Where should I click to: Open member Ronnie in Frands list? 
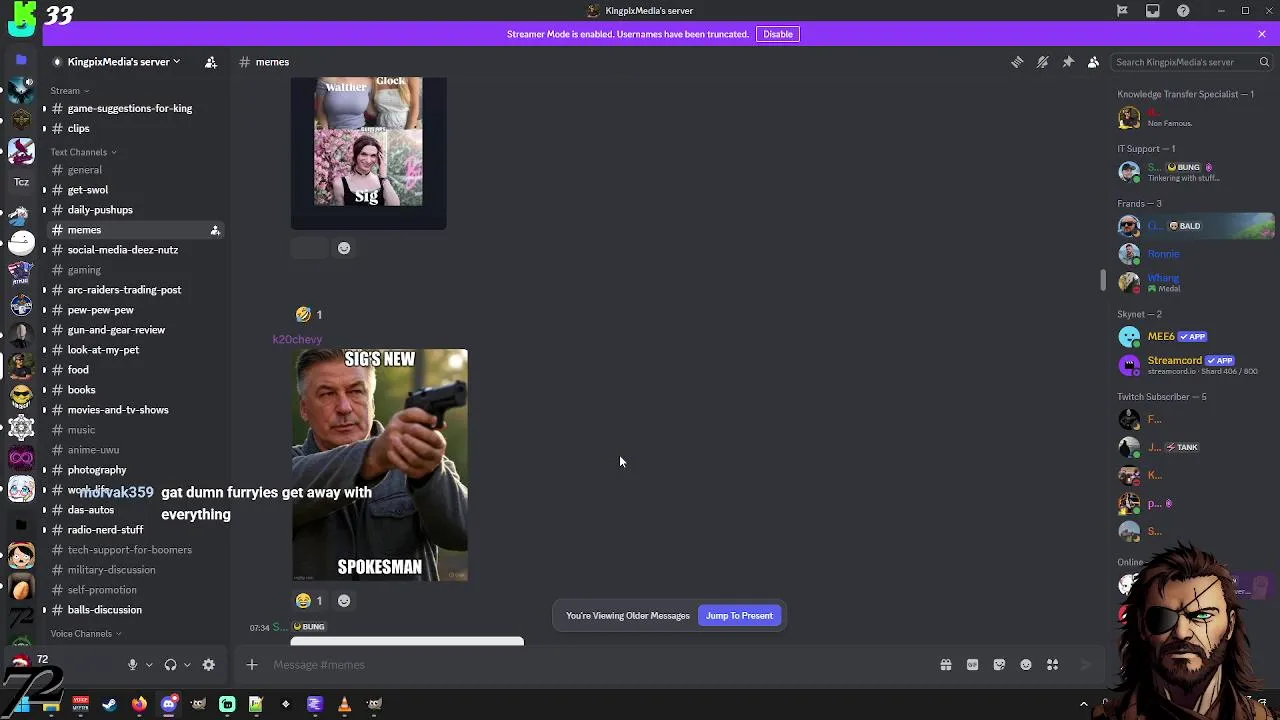click(x=1192, y=254)
